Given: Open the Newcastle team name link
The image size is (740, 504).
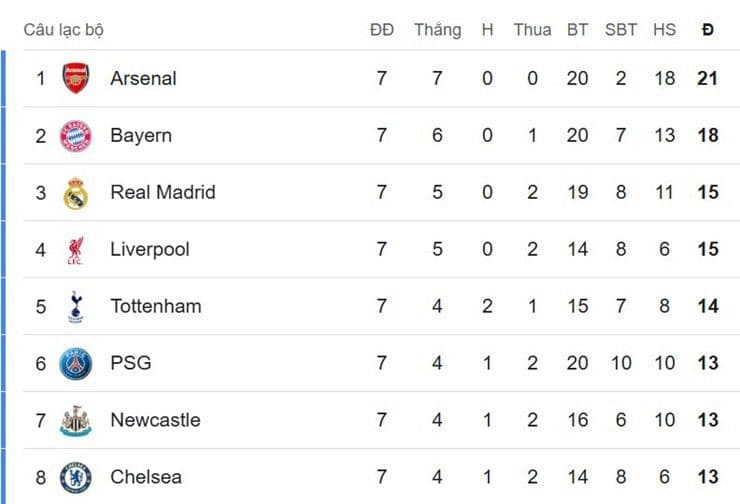Looking at the screenshot, I should (x=155, y=420).
